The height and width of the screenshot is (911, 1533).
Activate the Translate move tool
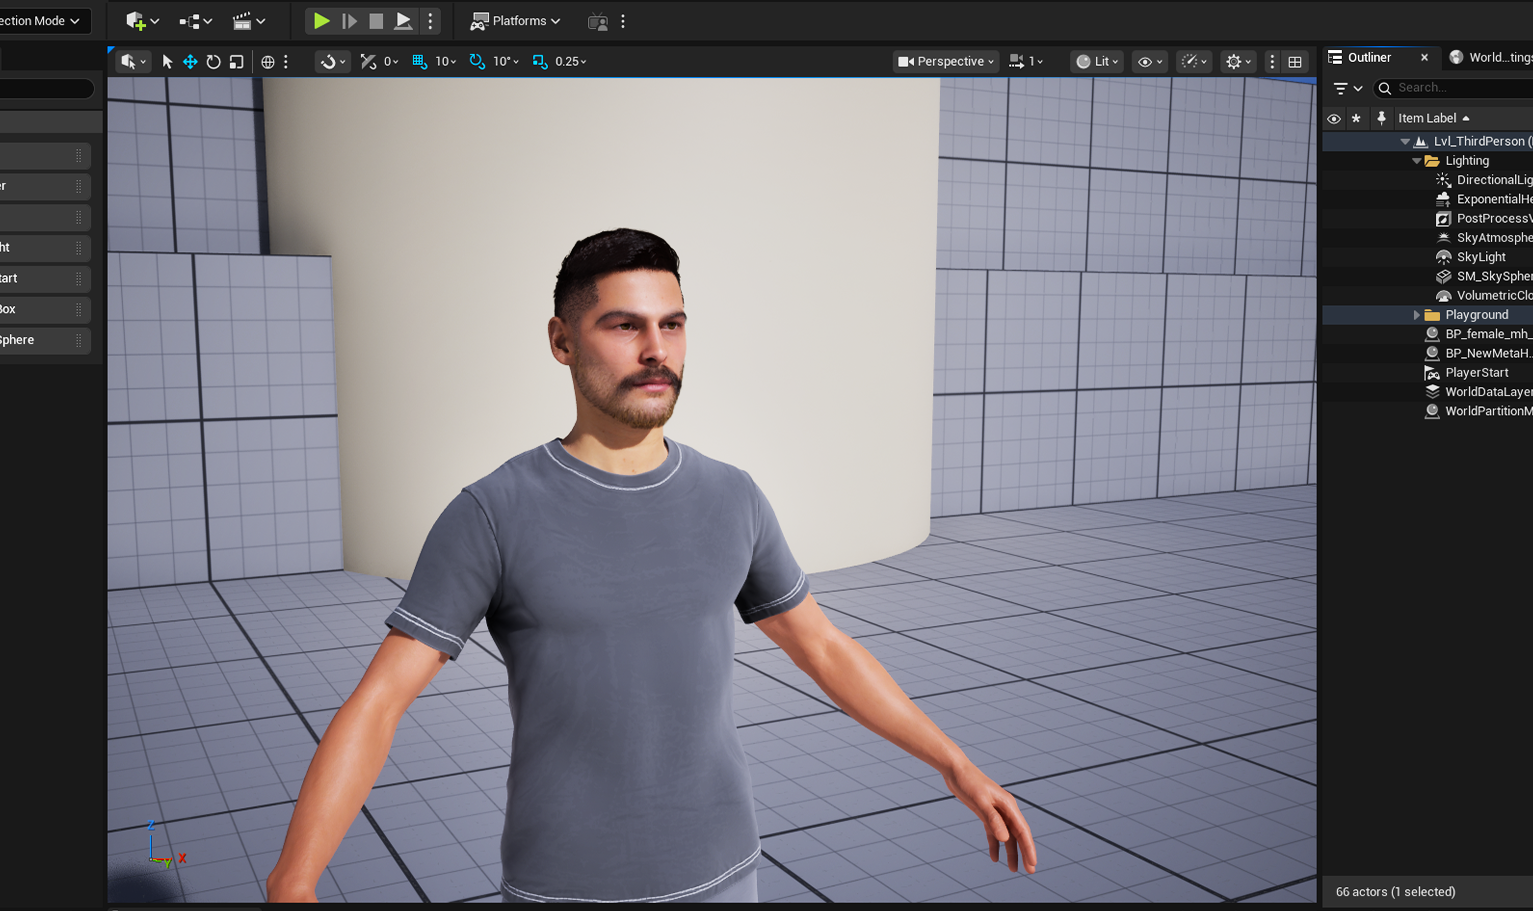click(x=190, y=61)
